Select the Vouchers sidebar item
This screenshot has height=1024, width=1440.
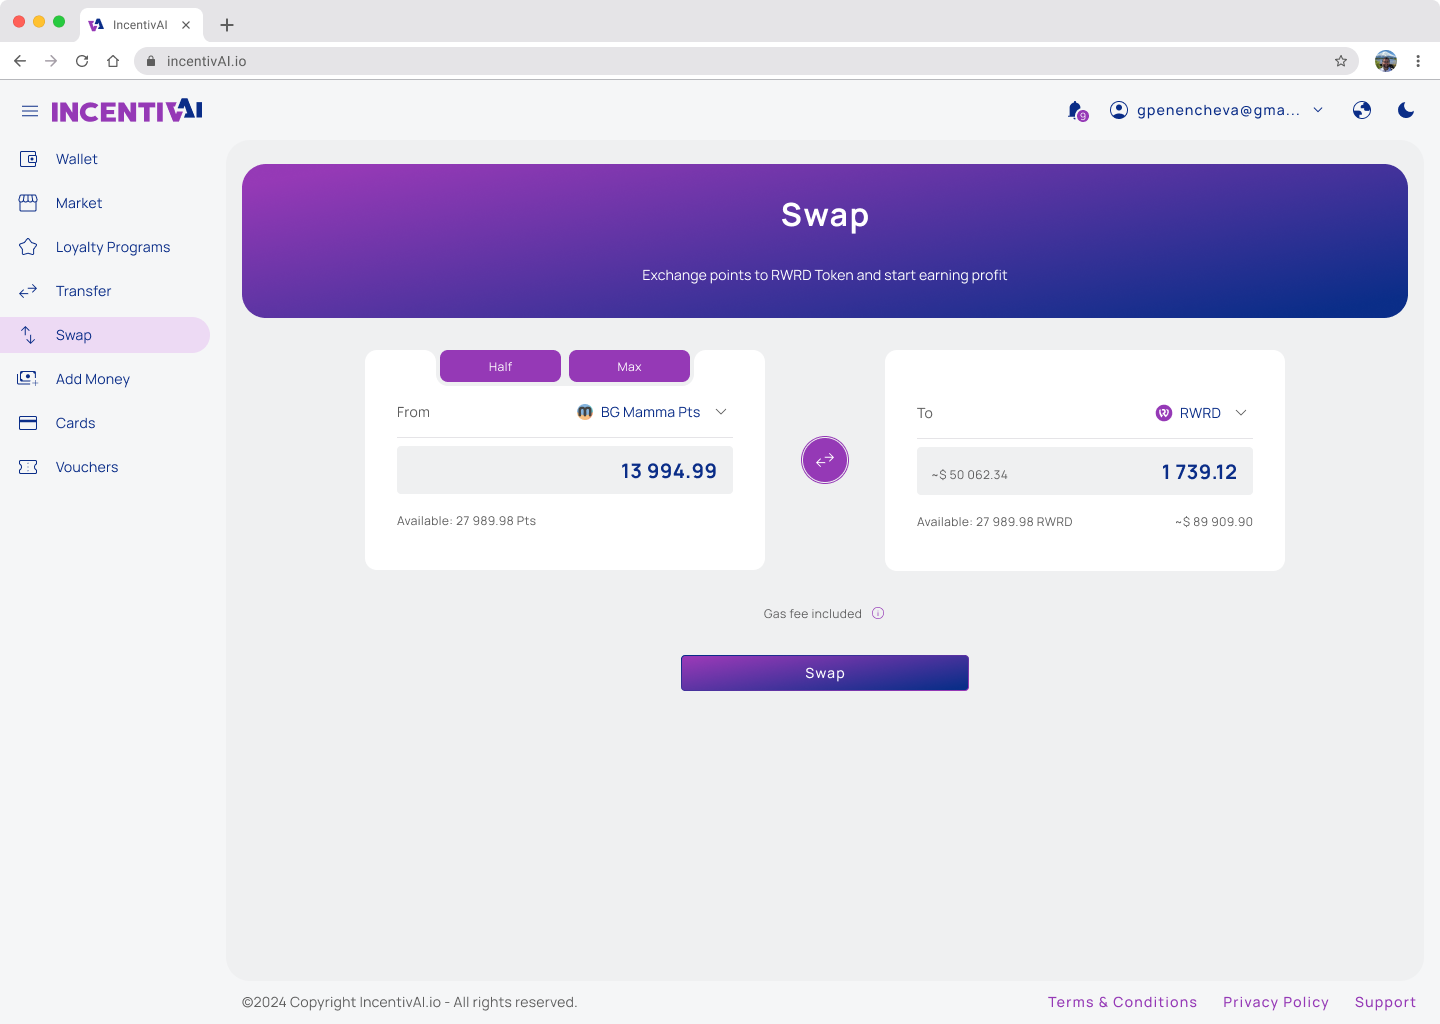(86, 467)
